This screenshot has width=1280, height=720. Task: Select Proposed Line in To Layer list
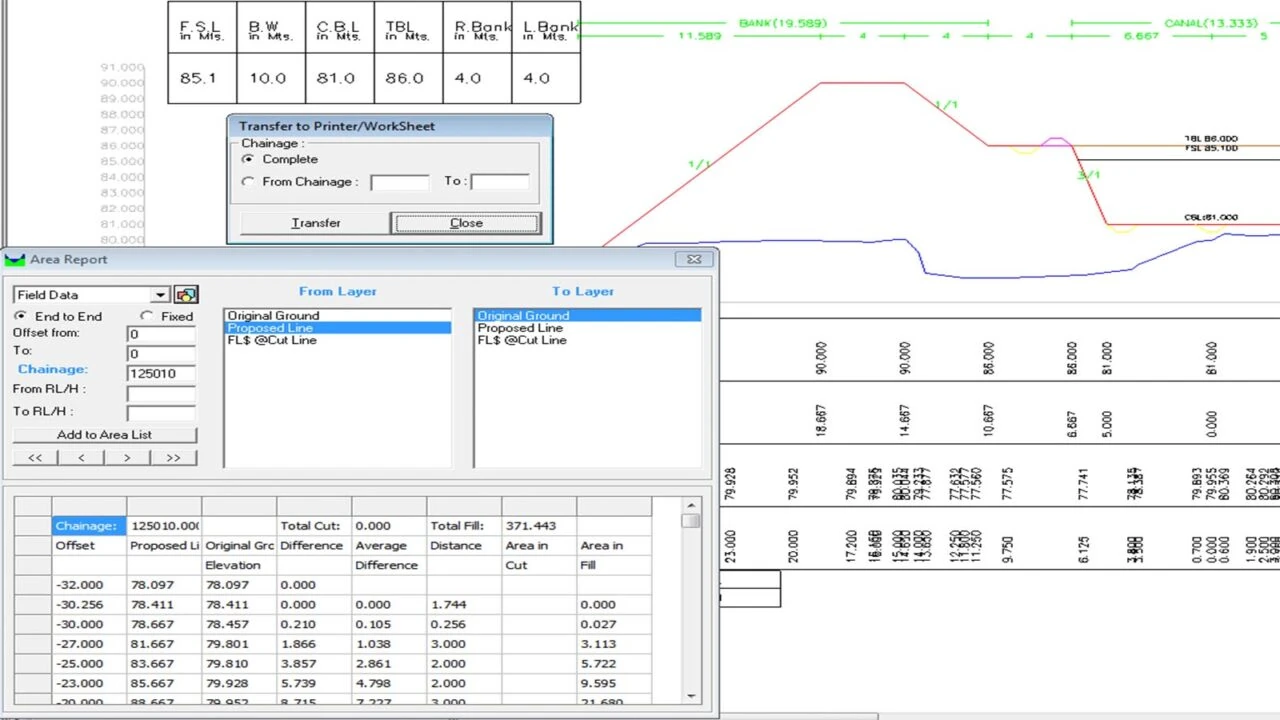tap(587, 328)
